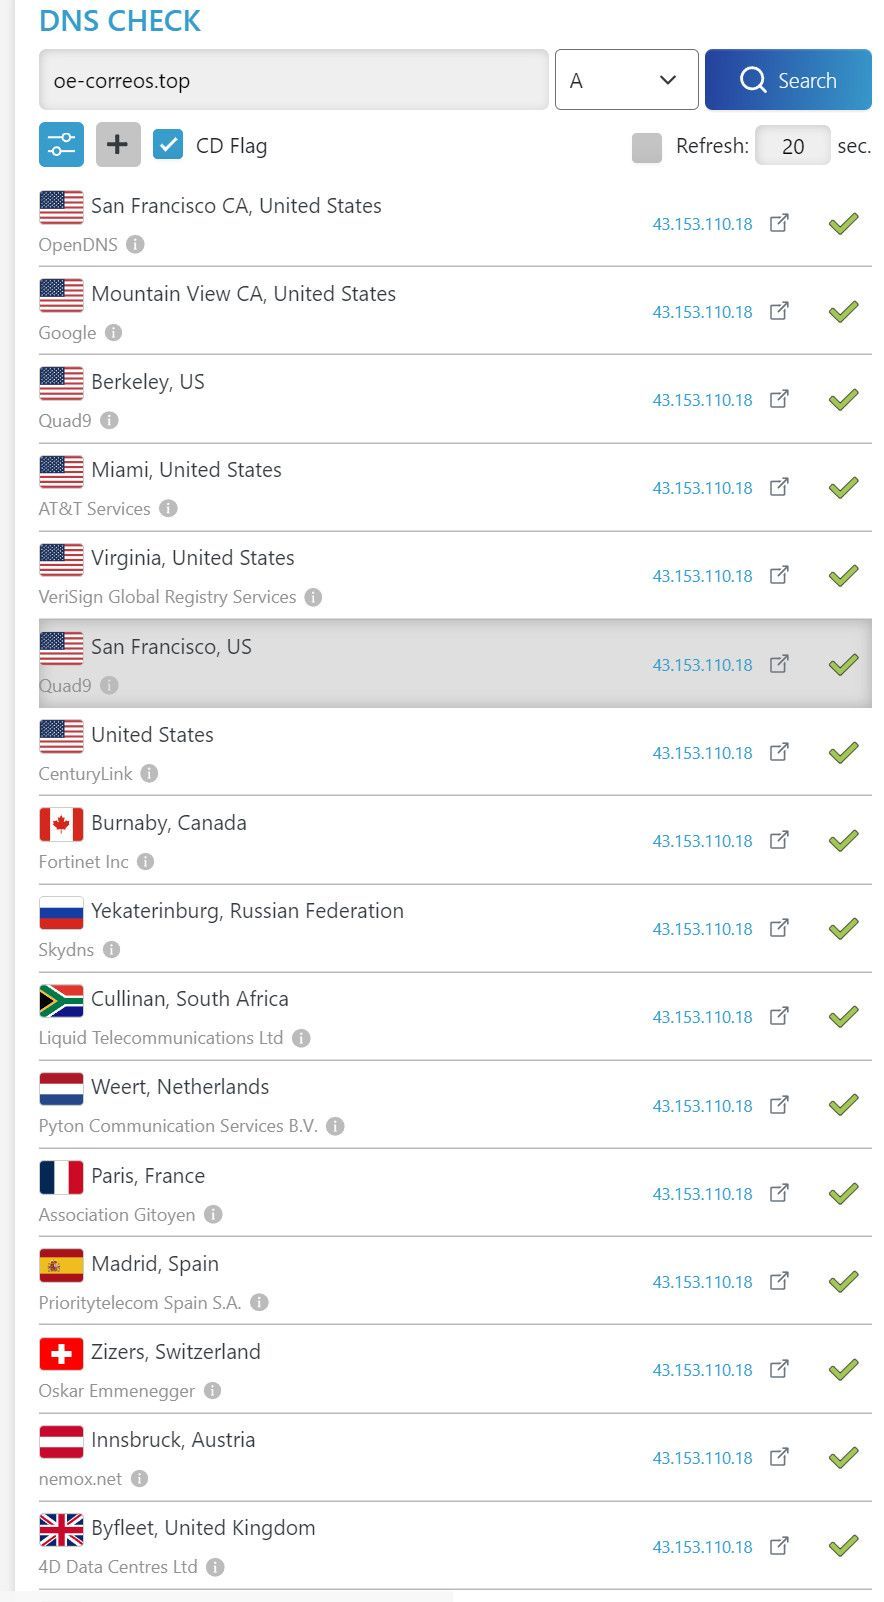Screen dimensions: 884x1602
Task: Open the 43.153.110.18 IP link on the CenturyLink row
Action: tap(702, 752)
